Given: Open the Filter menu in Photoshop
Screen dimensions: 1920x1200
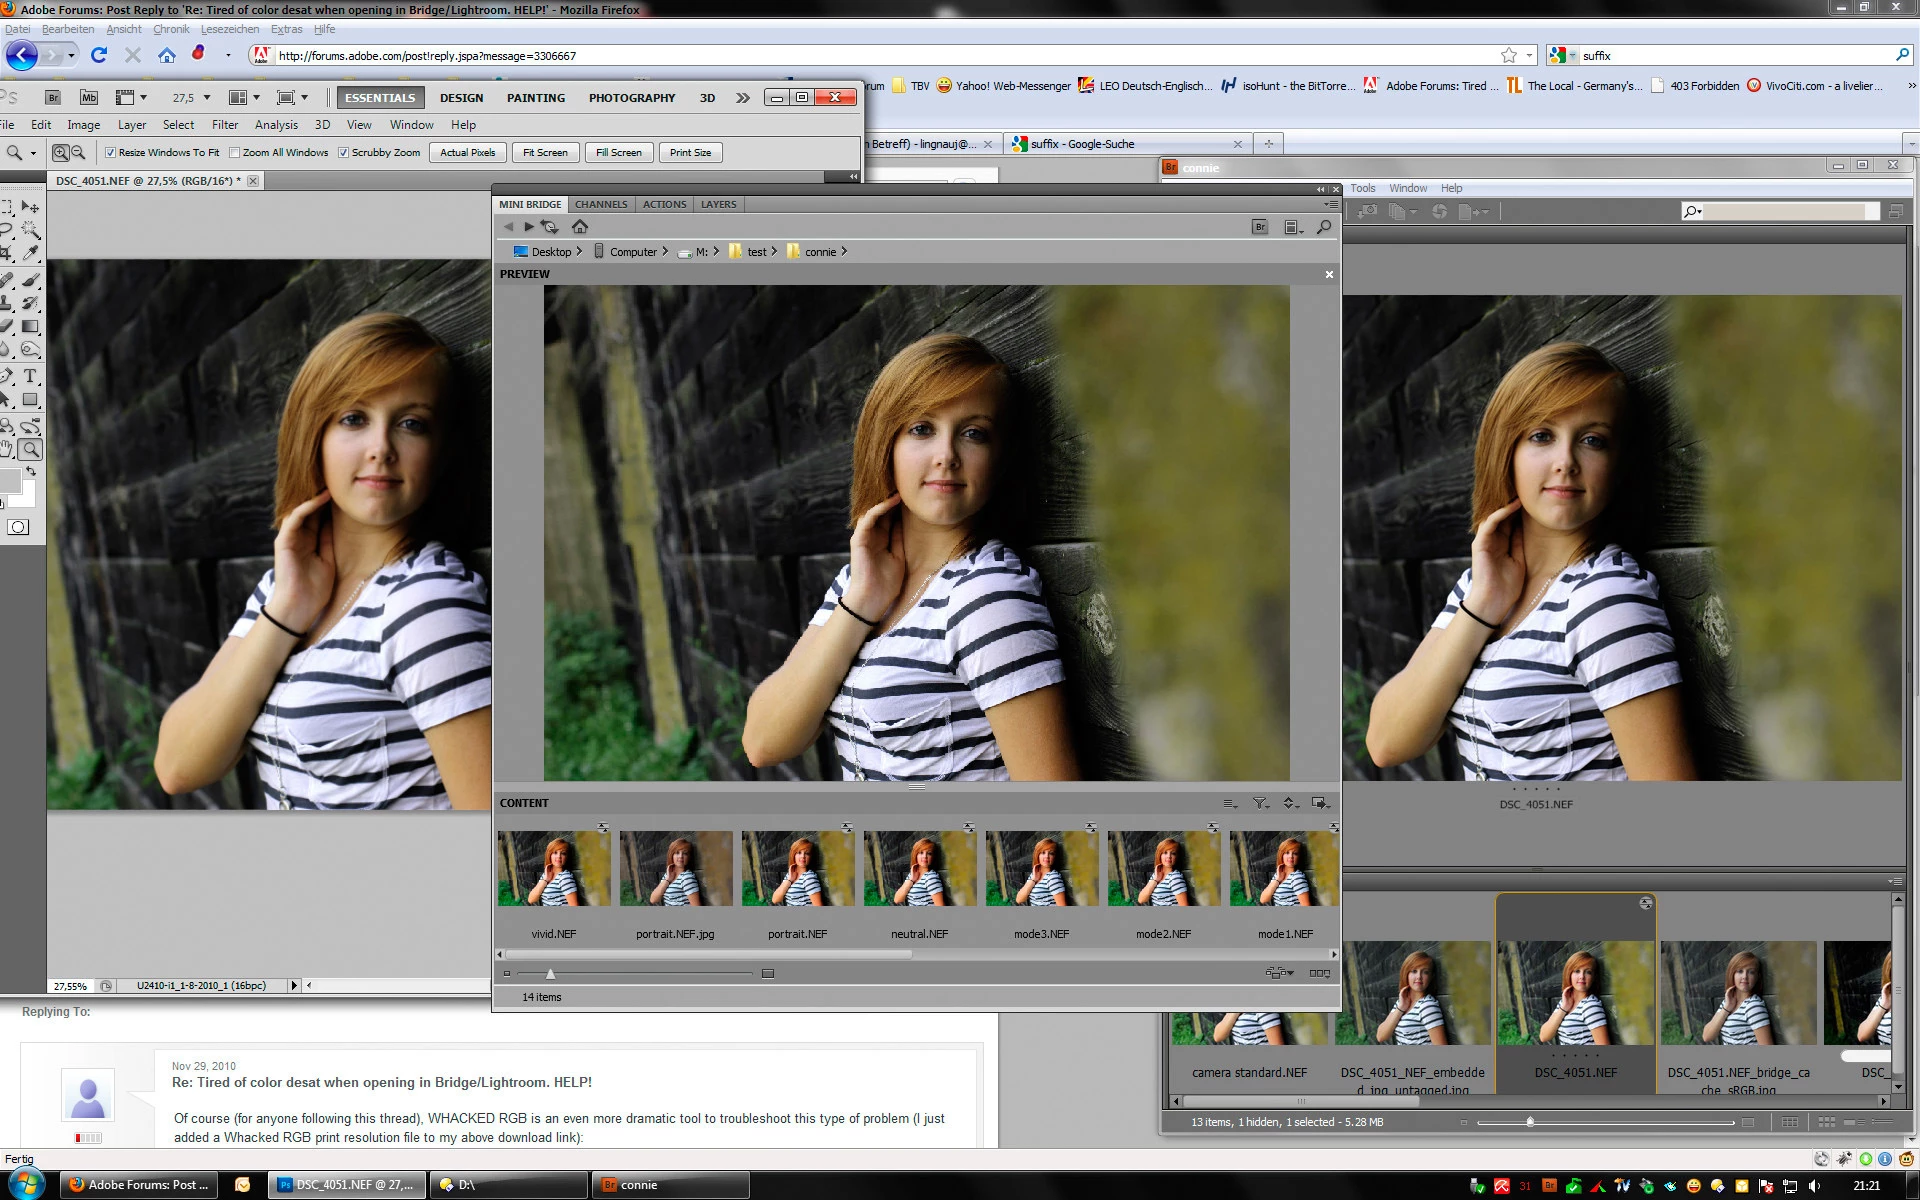Looking at the screenshot, I should 224,125.
